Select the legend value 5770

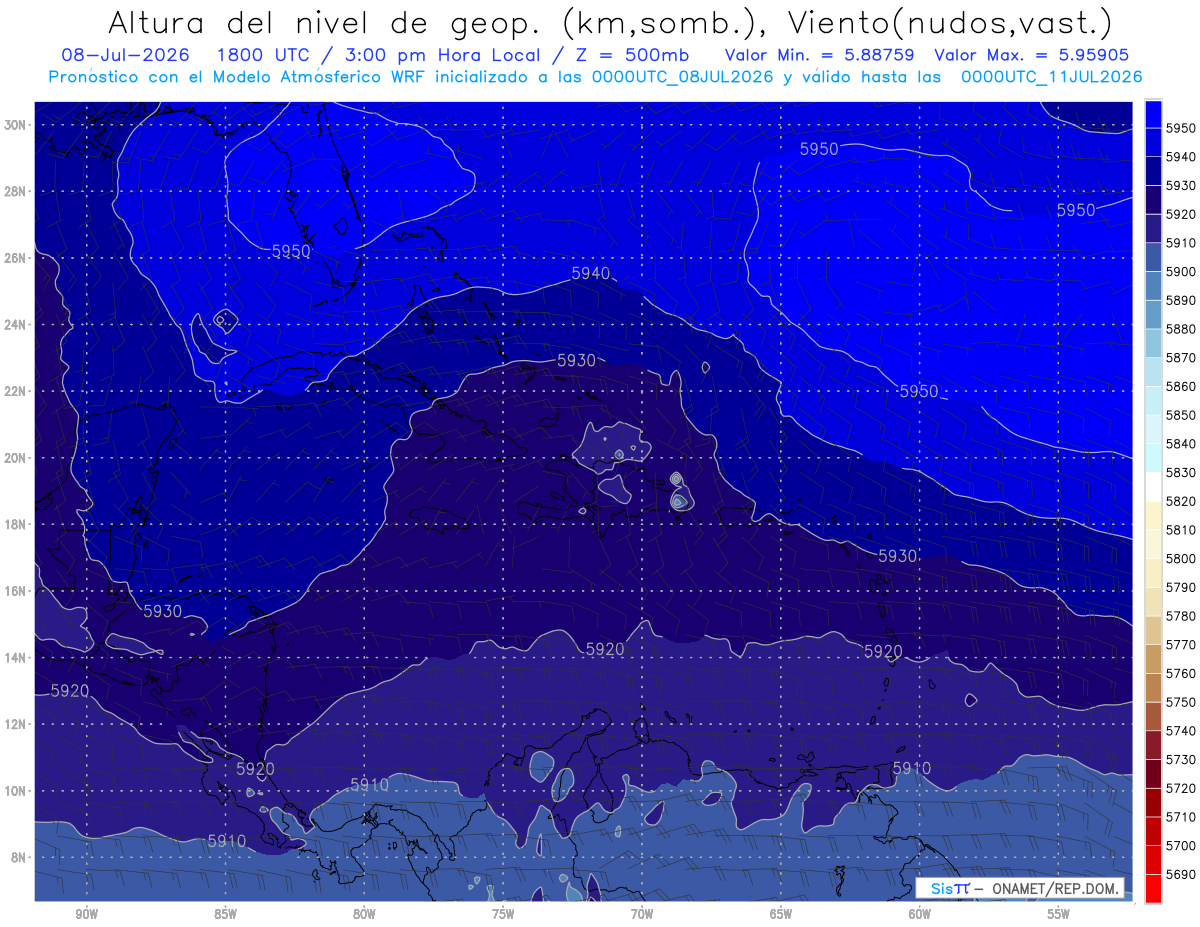click(1181, 644)
